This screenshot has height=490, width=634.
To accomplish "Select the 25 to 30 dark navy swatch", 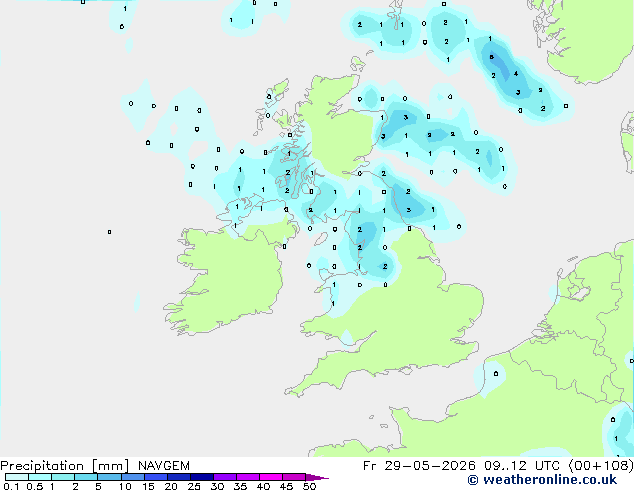I will tap(202, 477).
